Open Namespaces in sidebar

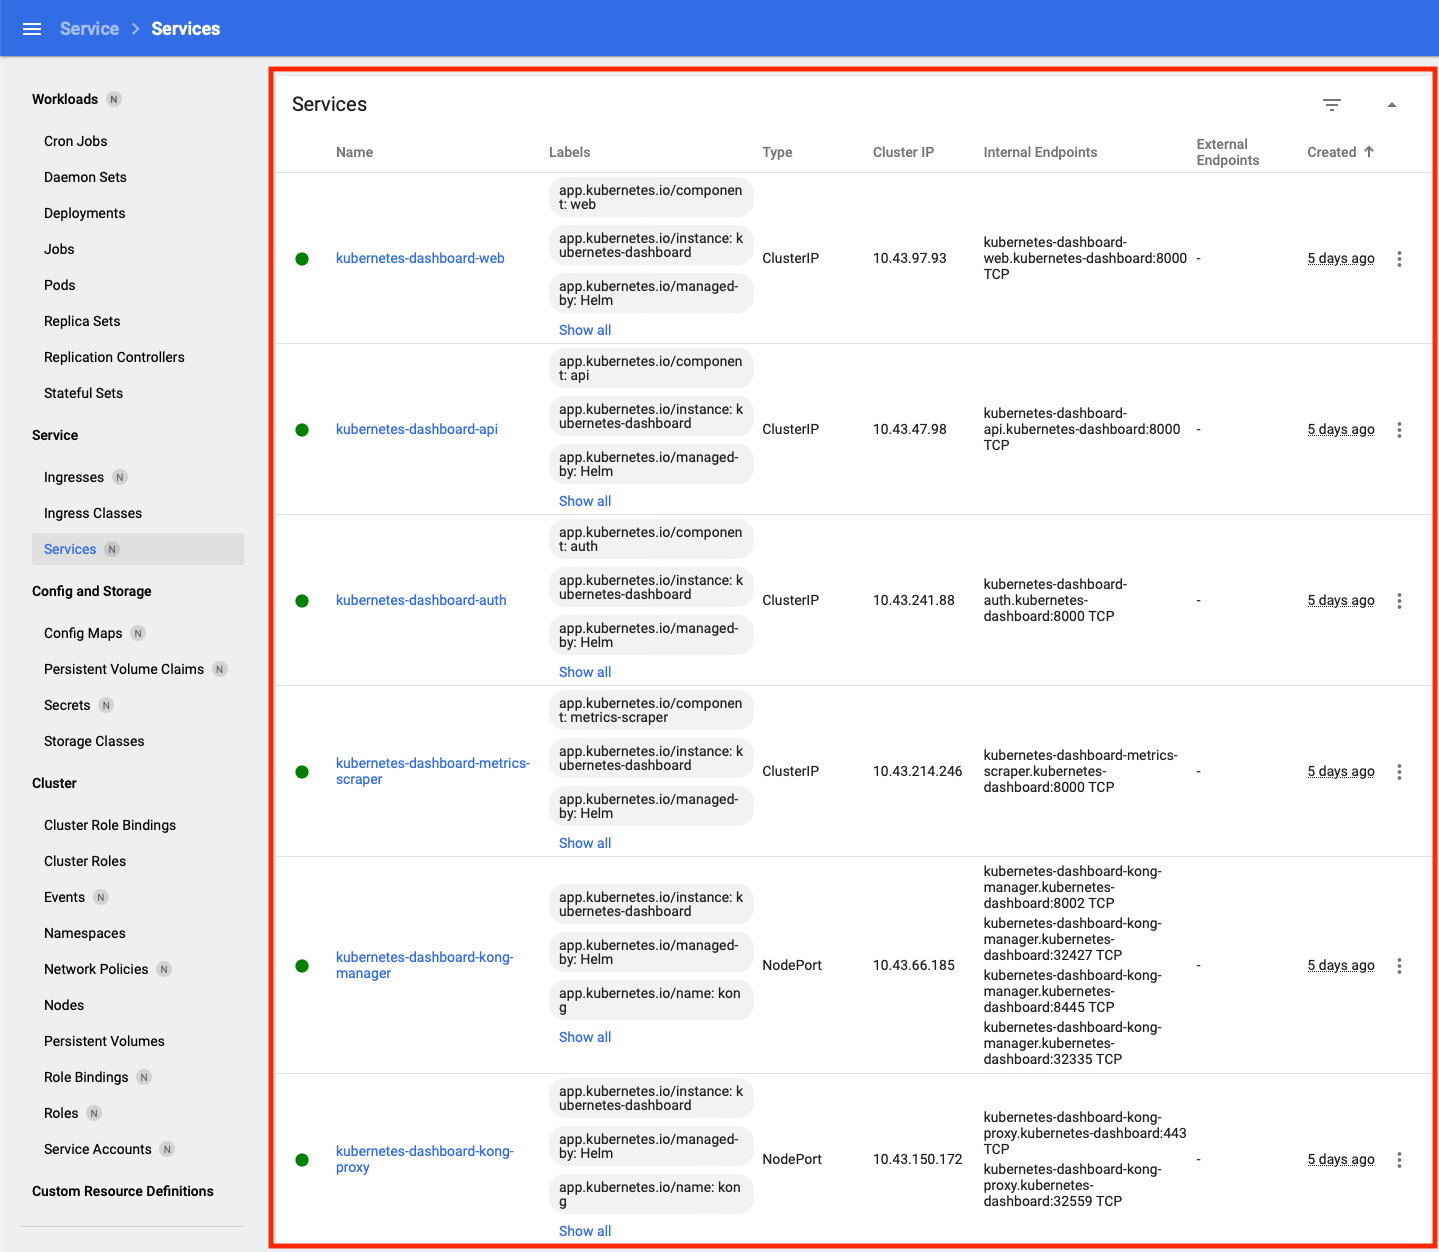point(85,933)
